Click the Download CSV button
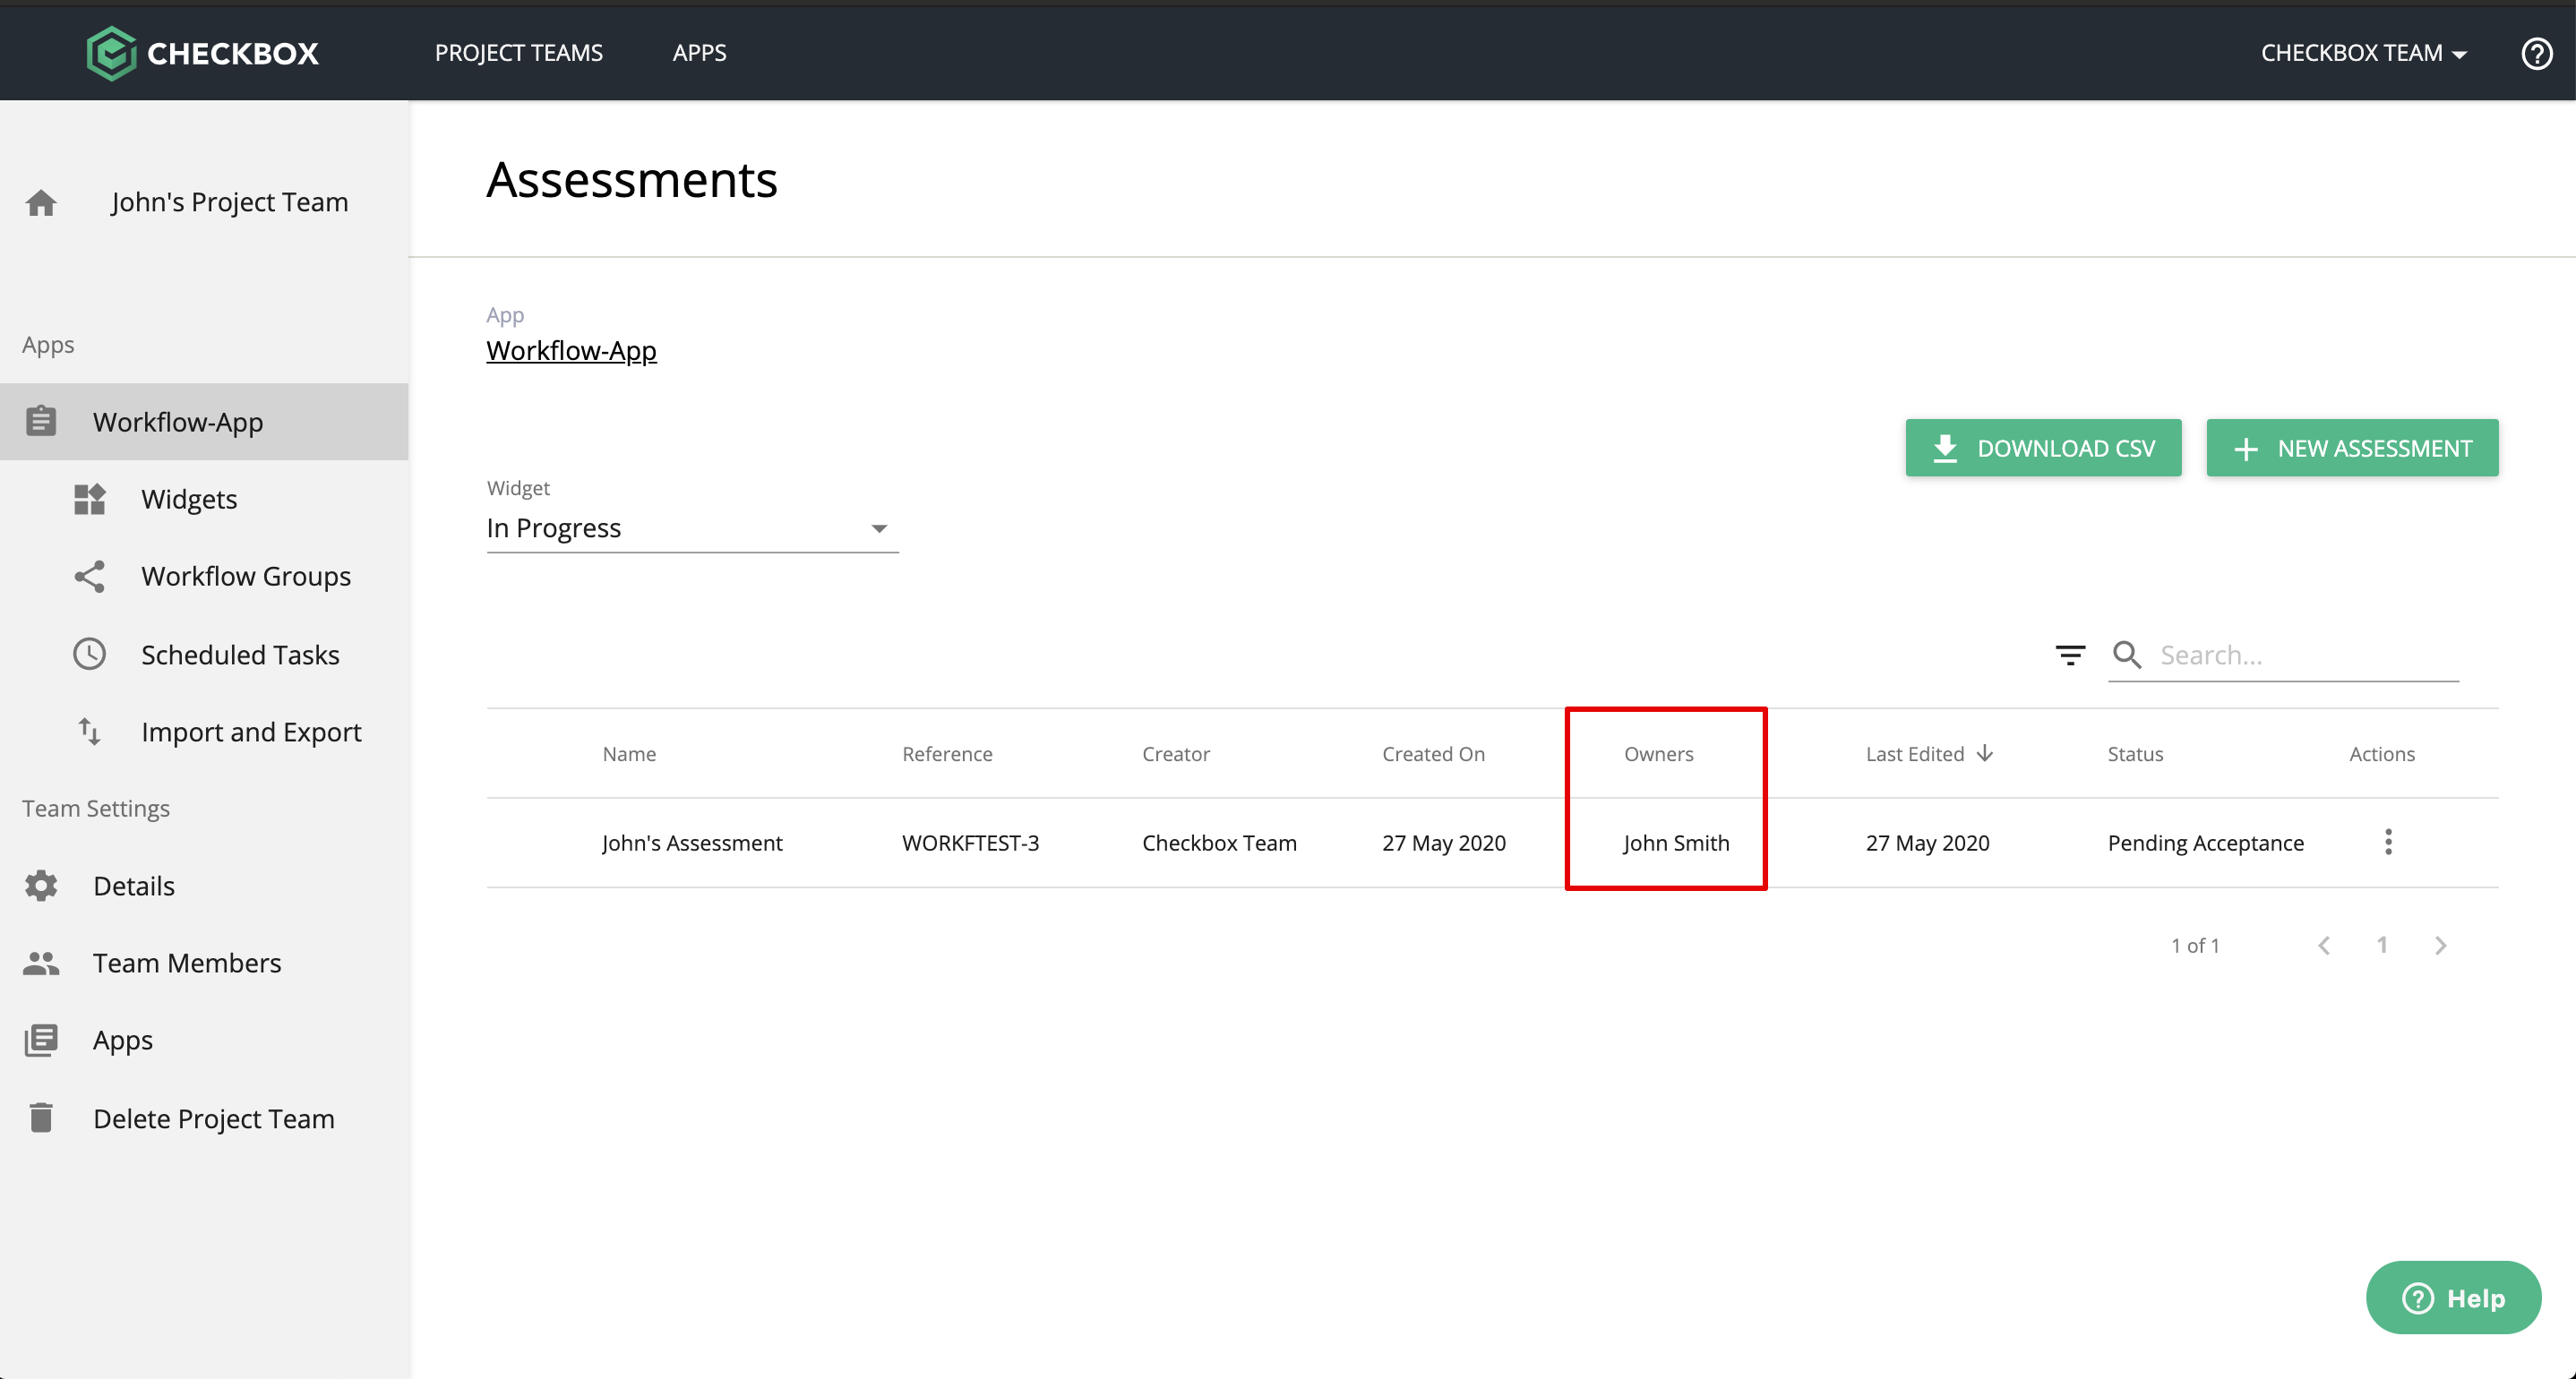Screen dimensions: 2576x1379 coord(2043,448)
